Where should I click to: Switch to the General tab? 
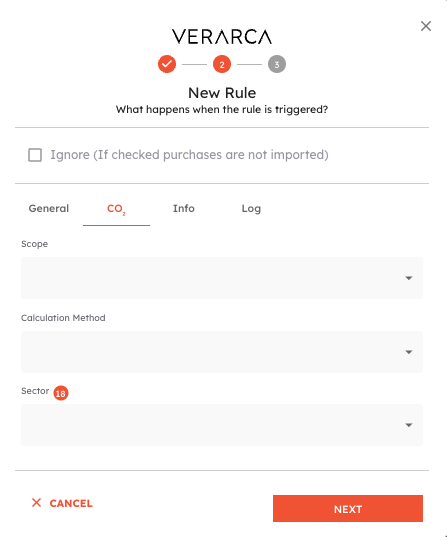point(49,209)
